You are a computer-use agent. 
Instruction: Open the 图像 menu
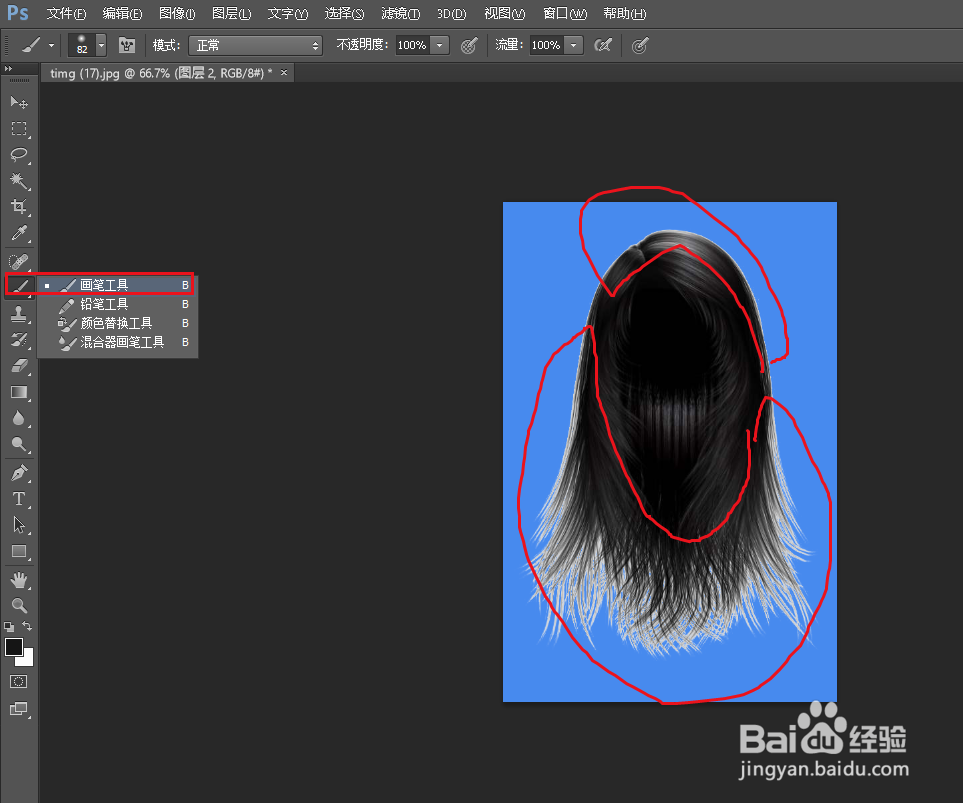177,14
